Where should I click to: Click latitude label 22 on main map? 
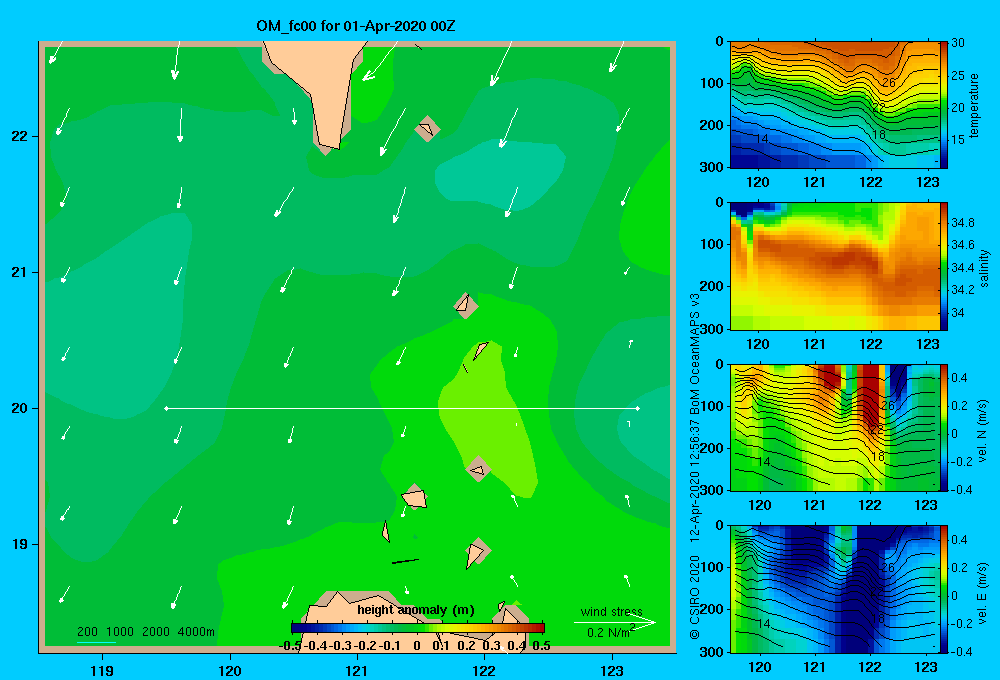[20, 136]
